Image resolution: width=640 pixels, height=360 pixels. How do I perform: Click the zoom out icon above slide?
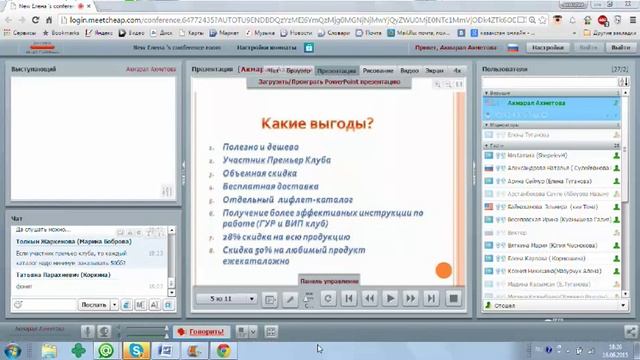coord(448,84)
